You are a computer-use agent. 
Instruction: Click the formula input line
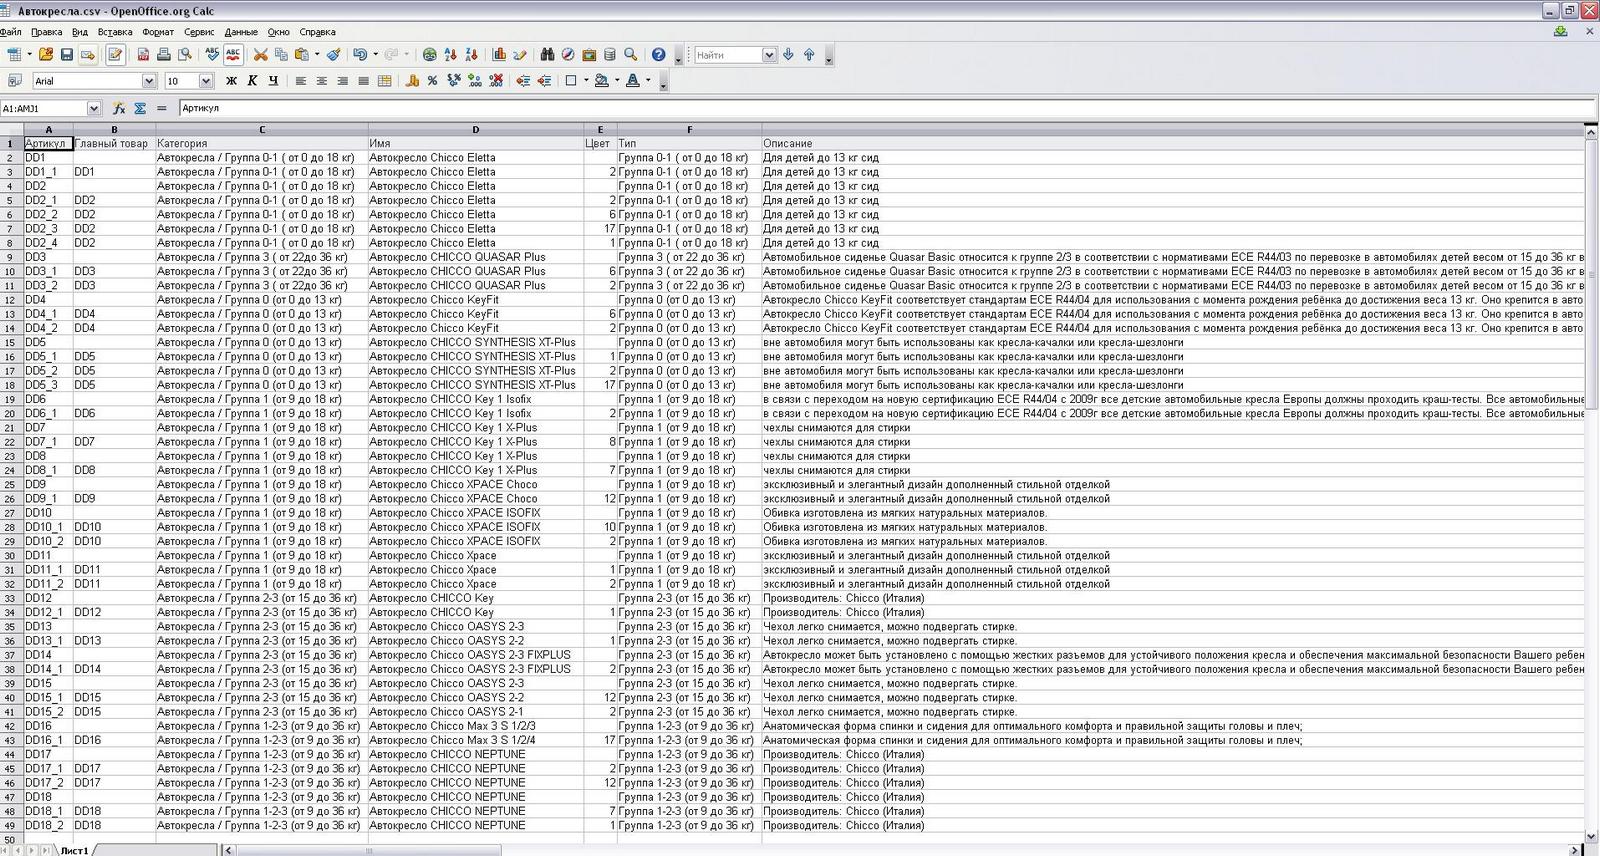tap(887, 108)
